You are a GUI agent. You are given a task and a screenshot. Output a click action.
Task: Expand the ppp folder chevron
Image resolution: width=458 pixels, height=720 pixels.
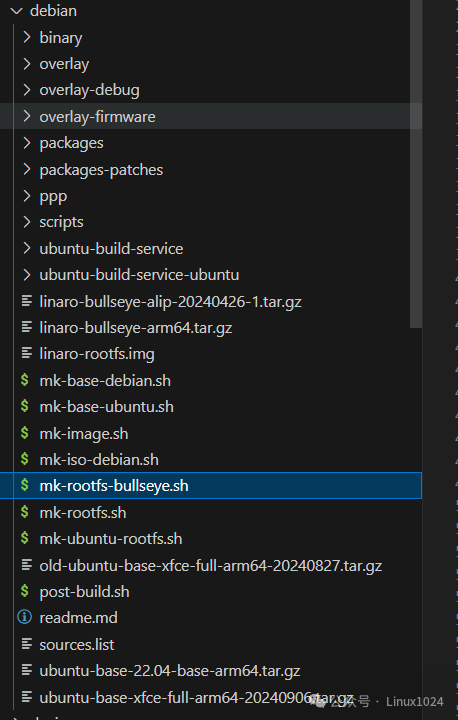point(27,196)
